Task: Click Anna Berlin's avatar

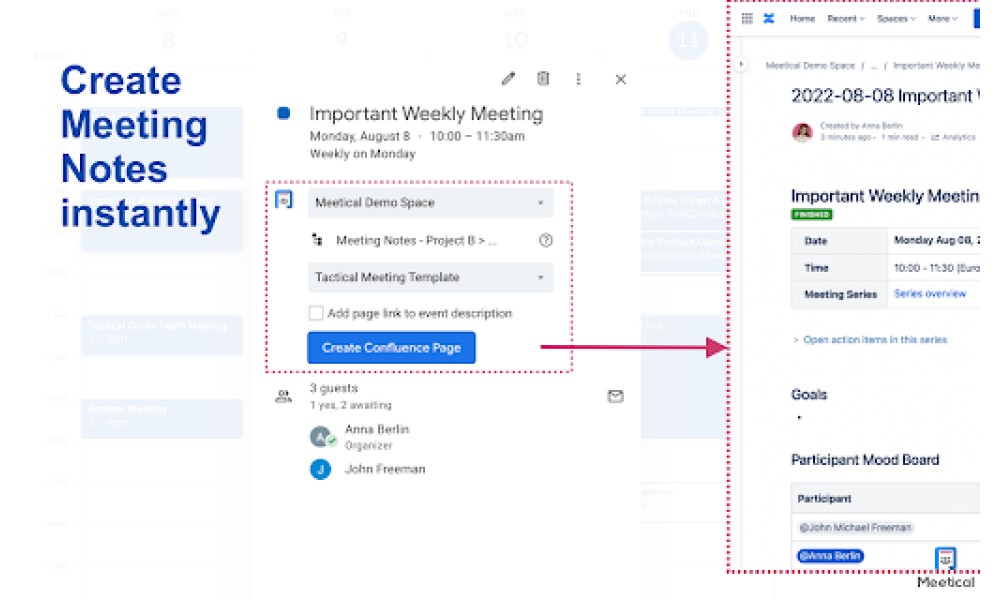Action: point(321,437)
